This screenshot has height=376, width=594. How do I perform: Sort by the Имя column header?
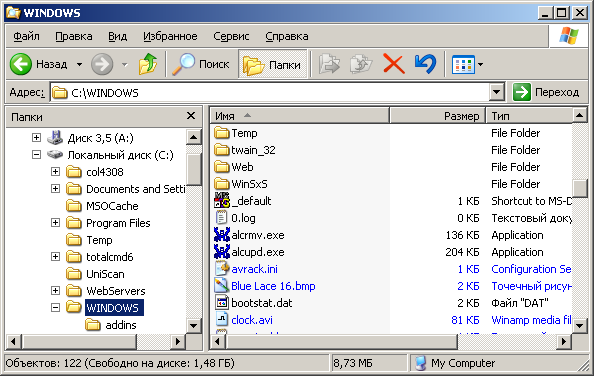[x=299, y=116]
